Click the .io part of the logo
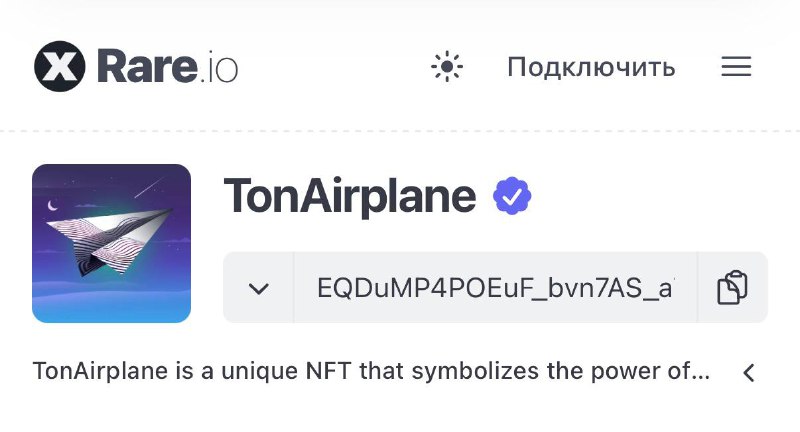Screen dimensions: 800x432 click(219, 68)
